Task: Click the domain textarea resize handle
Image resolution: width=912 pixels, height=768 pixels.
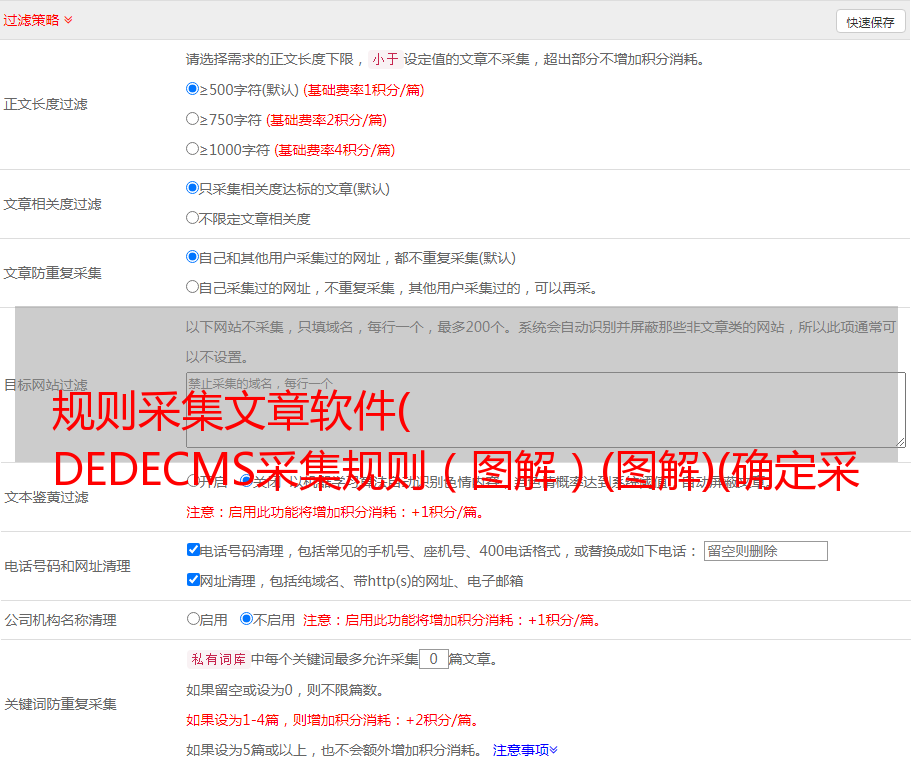Action: click(x=900, y=441)
